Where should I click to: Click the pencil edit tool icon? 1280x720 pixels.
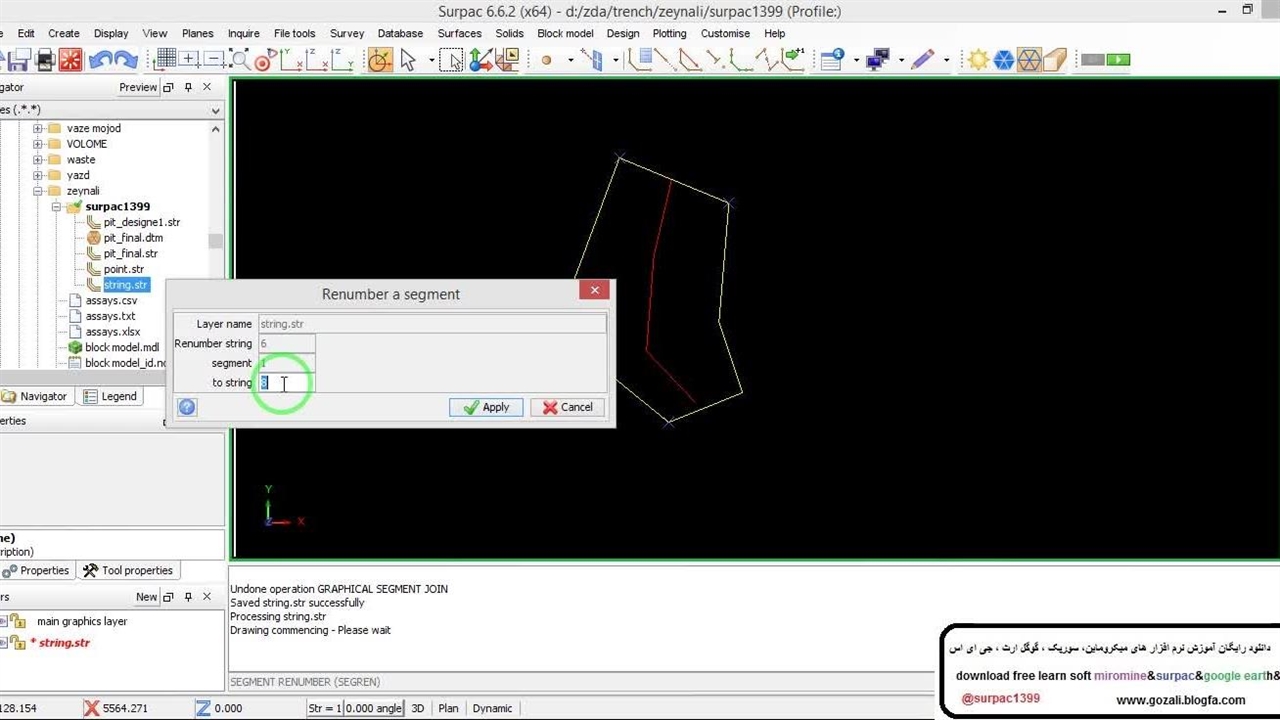coord(922,60)
